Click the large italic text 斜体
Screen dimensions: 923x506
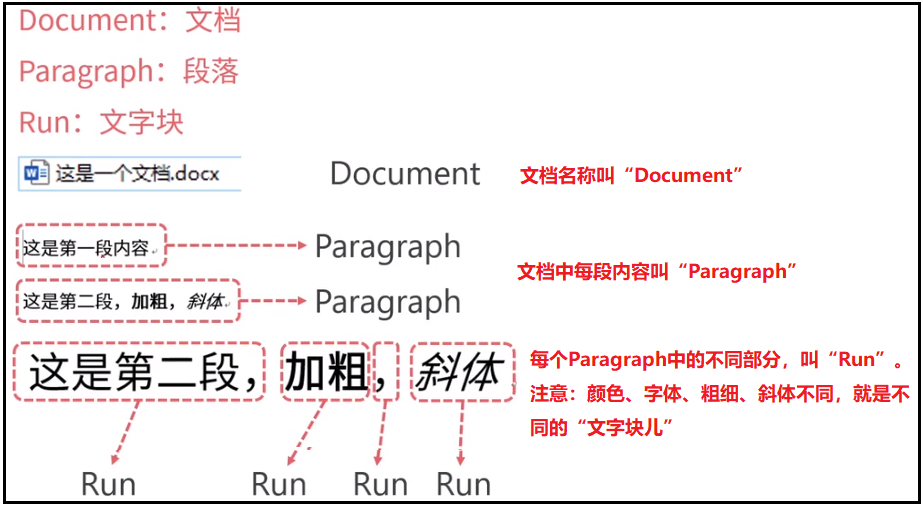point(461,374)
